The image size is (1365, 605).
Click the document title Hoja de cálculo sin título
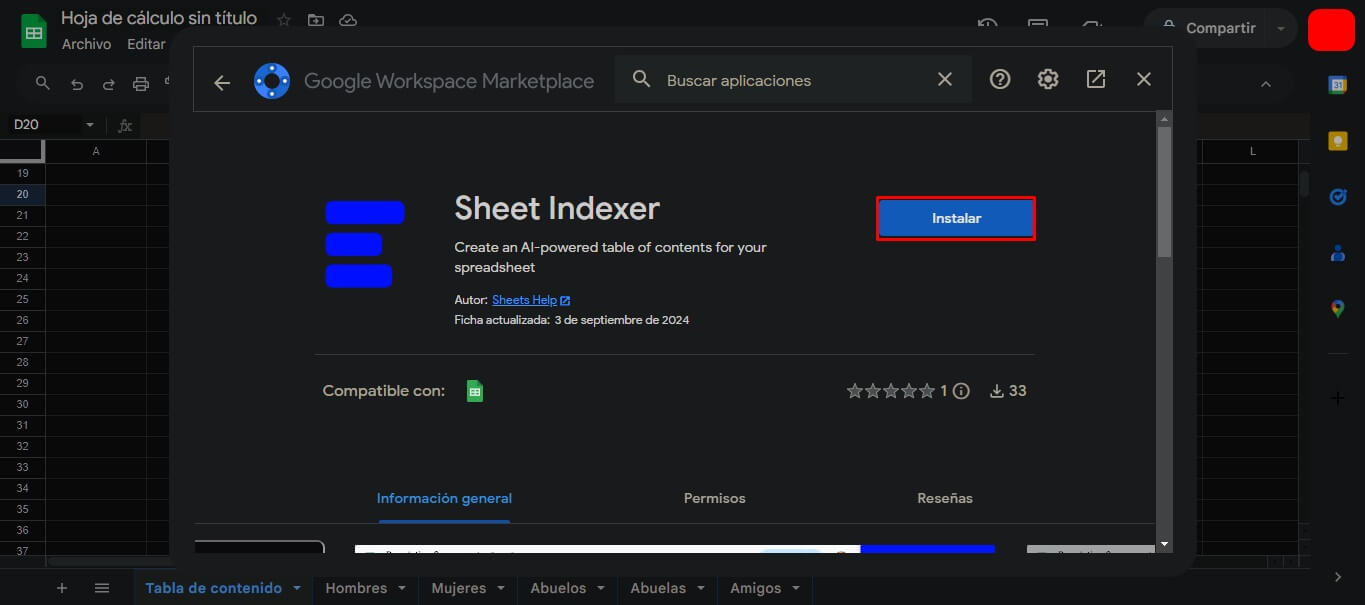pos(159,18)
